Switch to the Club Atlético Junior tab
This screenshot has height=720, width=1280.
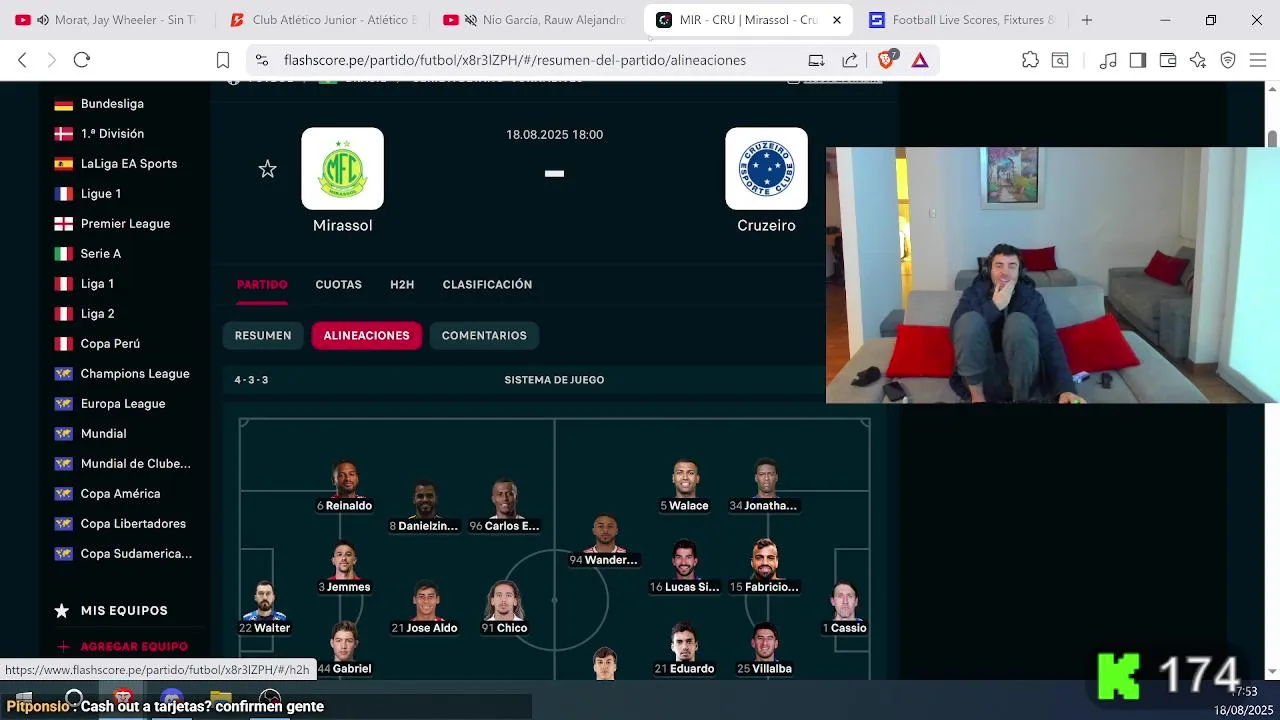(x=323, y=20)
